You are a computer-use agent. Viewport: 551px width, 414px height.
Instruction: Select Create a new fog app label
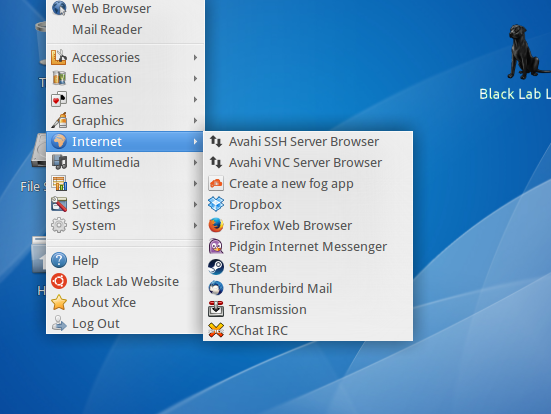click(x=291, y=184)
